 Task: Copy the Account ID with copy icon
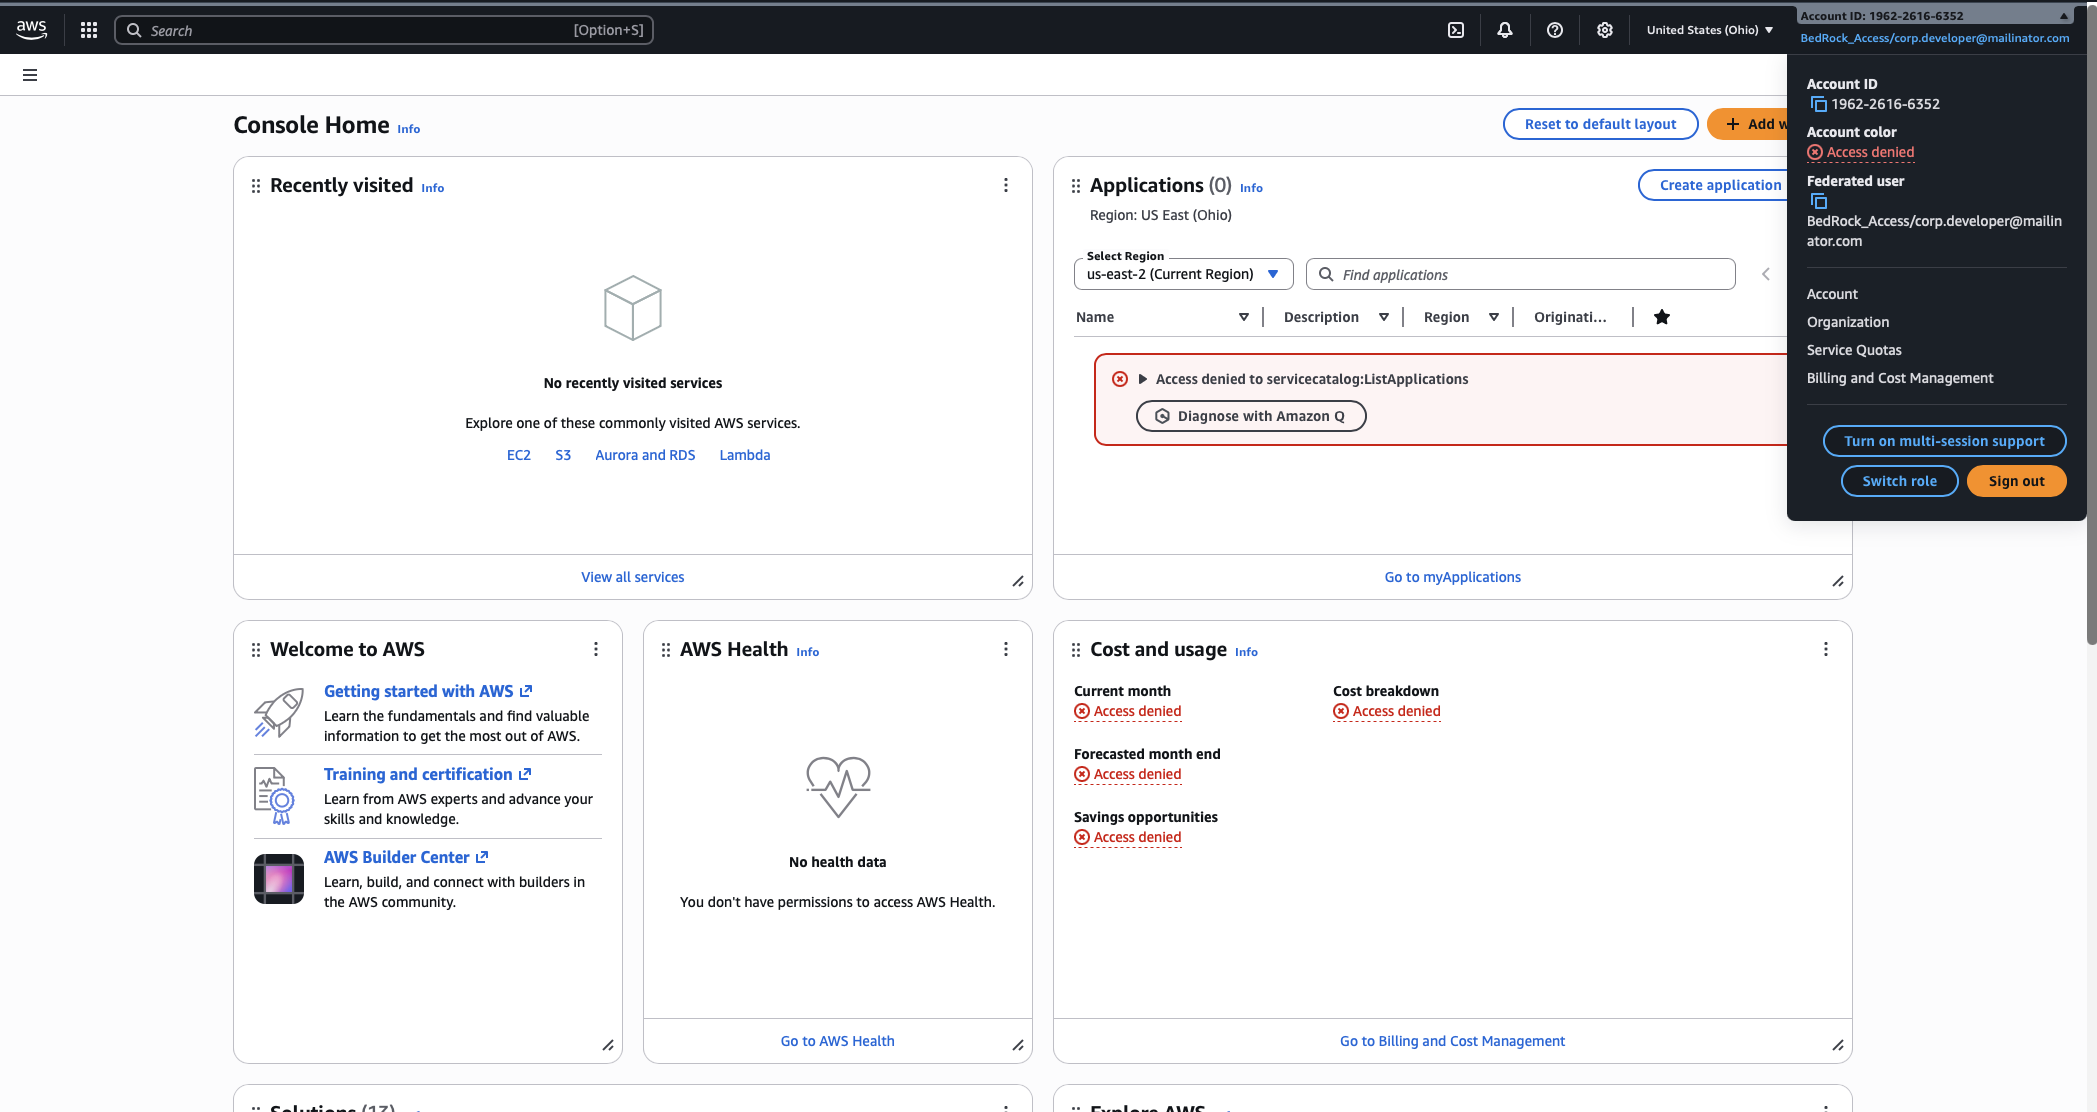click(x=1819, y=104)
